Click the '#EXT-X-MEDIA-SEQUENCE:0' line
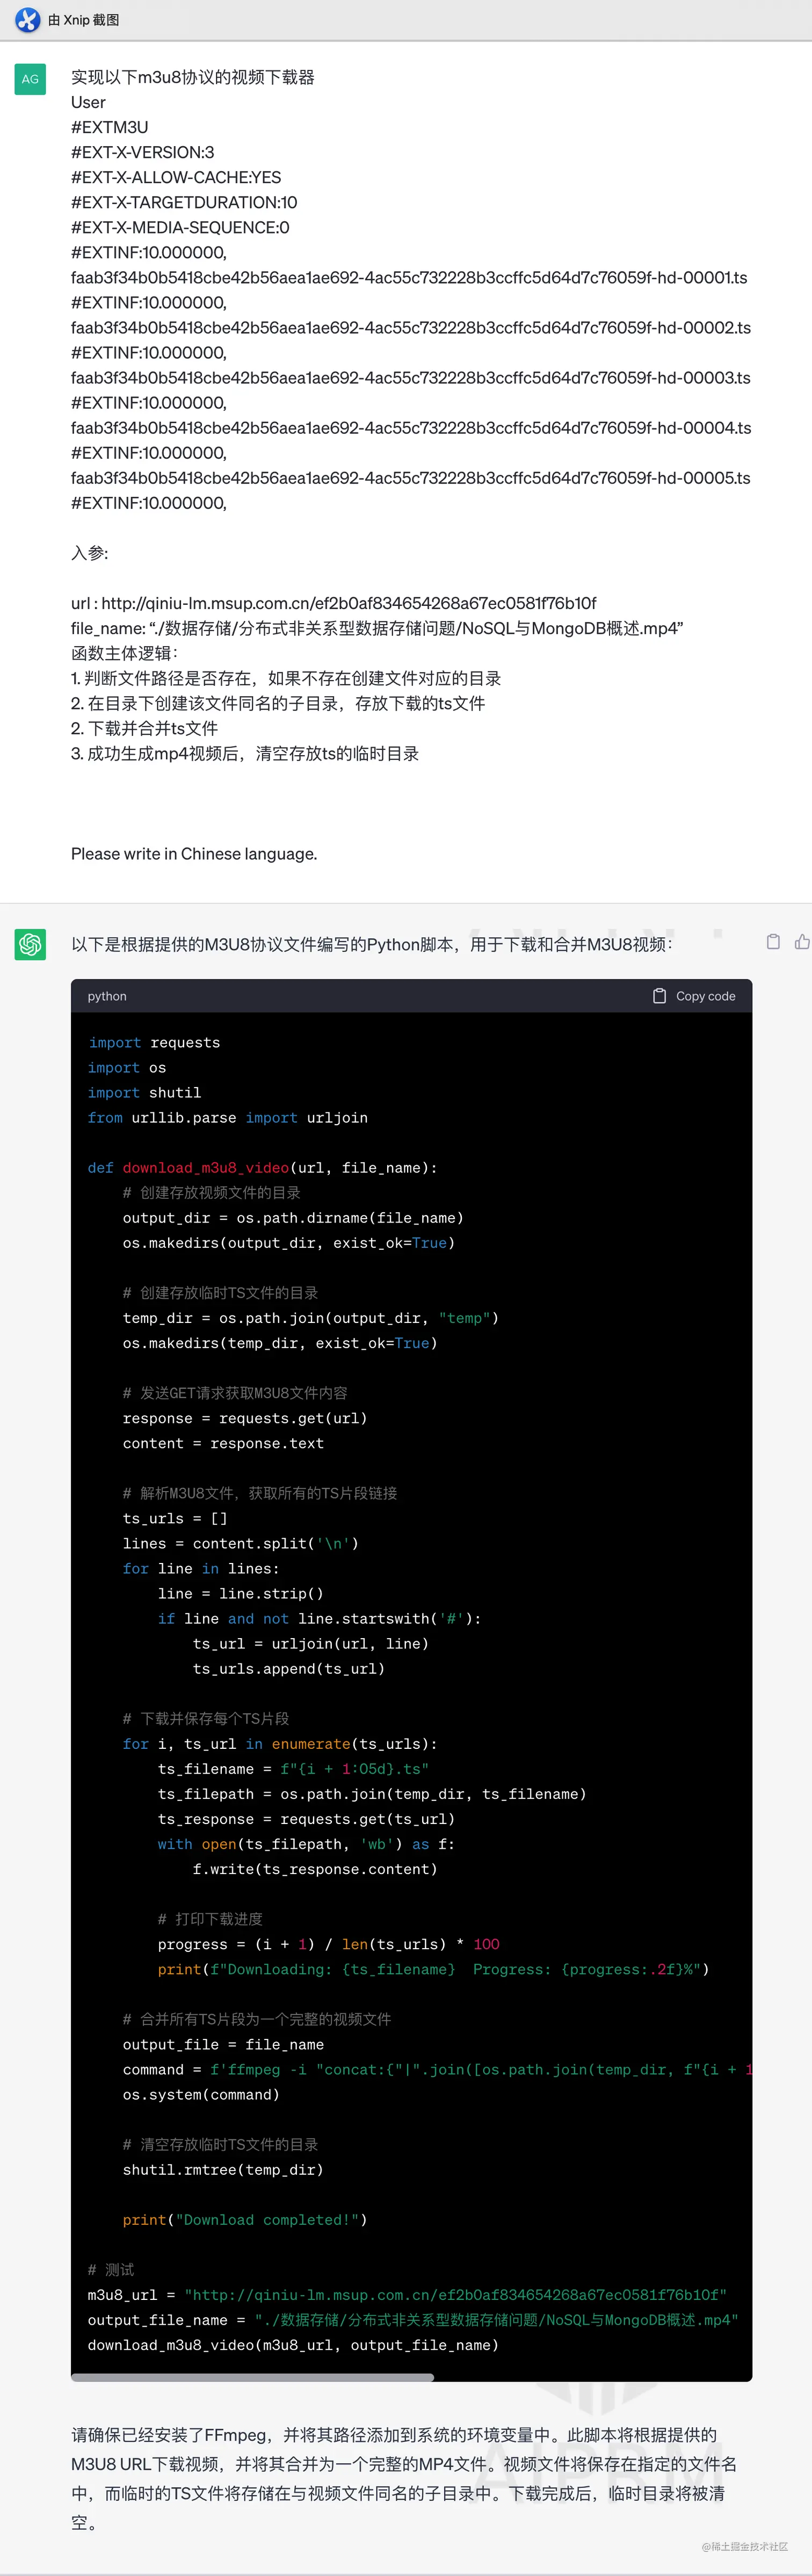 [x=180, y=227]
